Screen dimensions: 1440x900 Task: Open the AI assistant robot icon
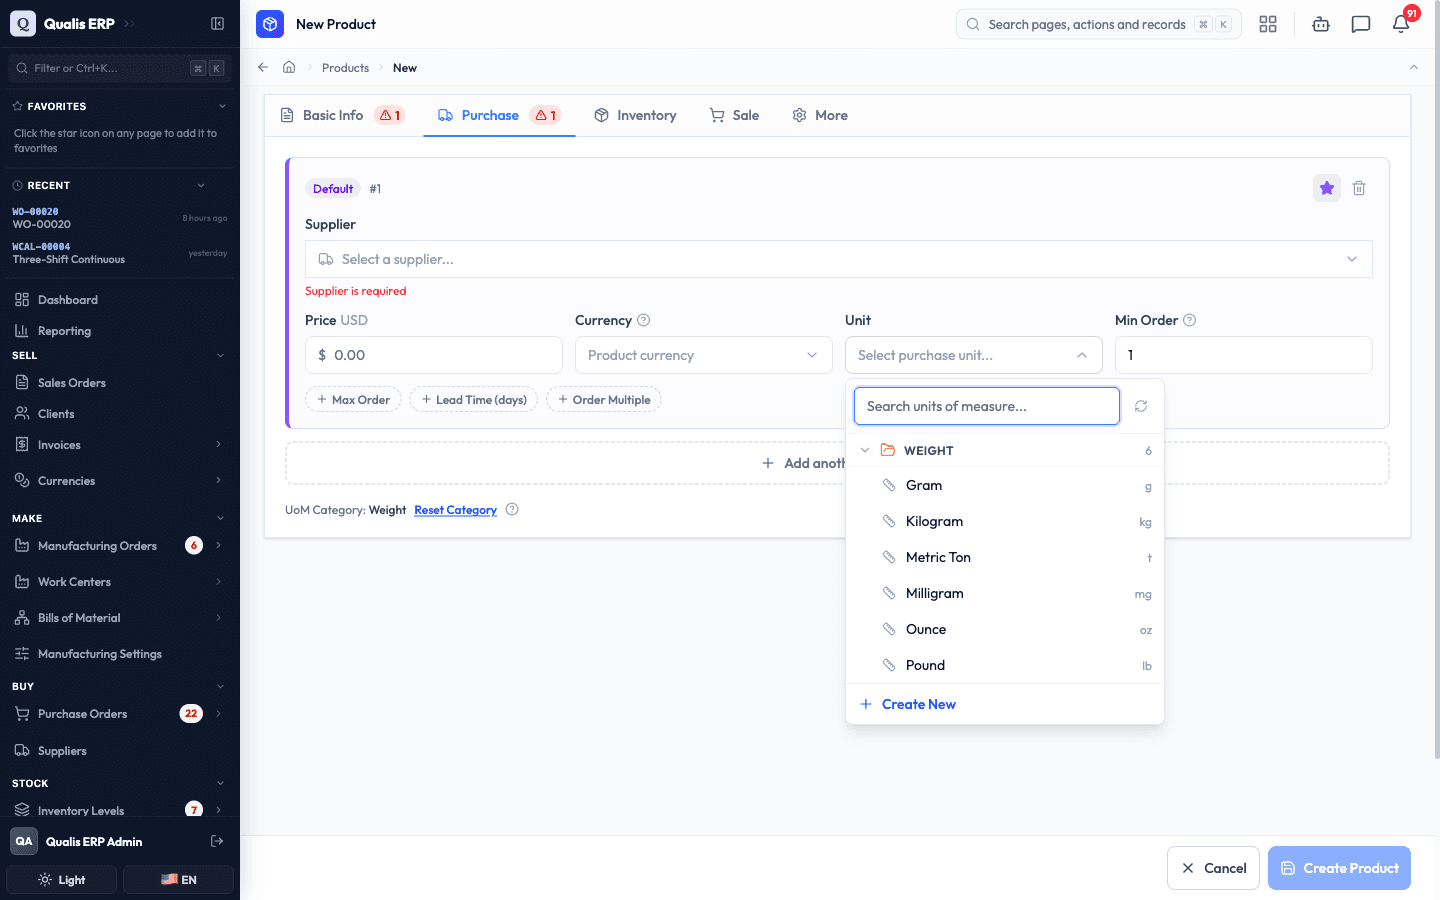click(1321, 24)
